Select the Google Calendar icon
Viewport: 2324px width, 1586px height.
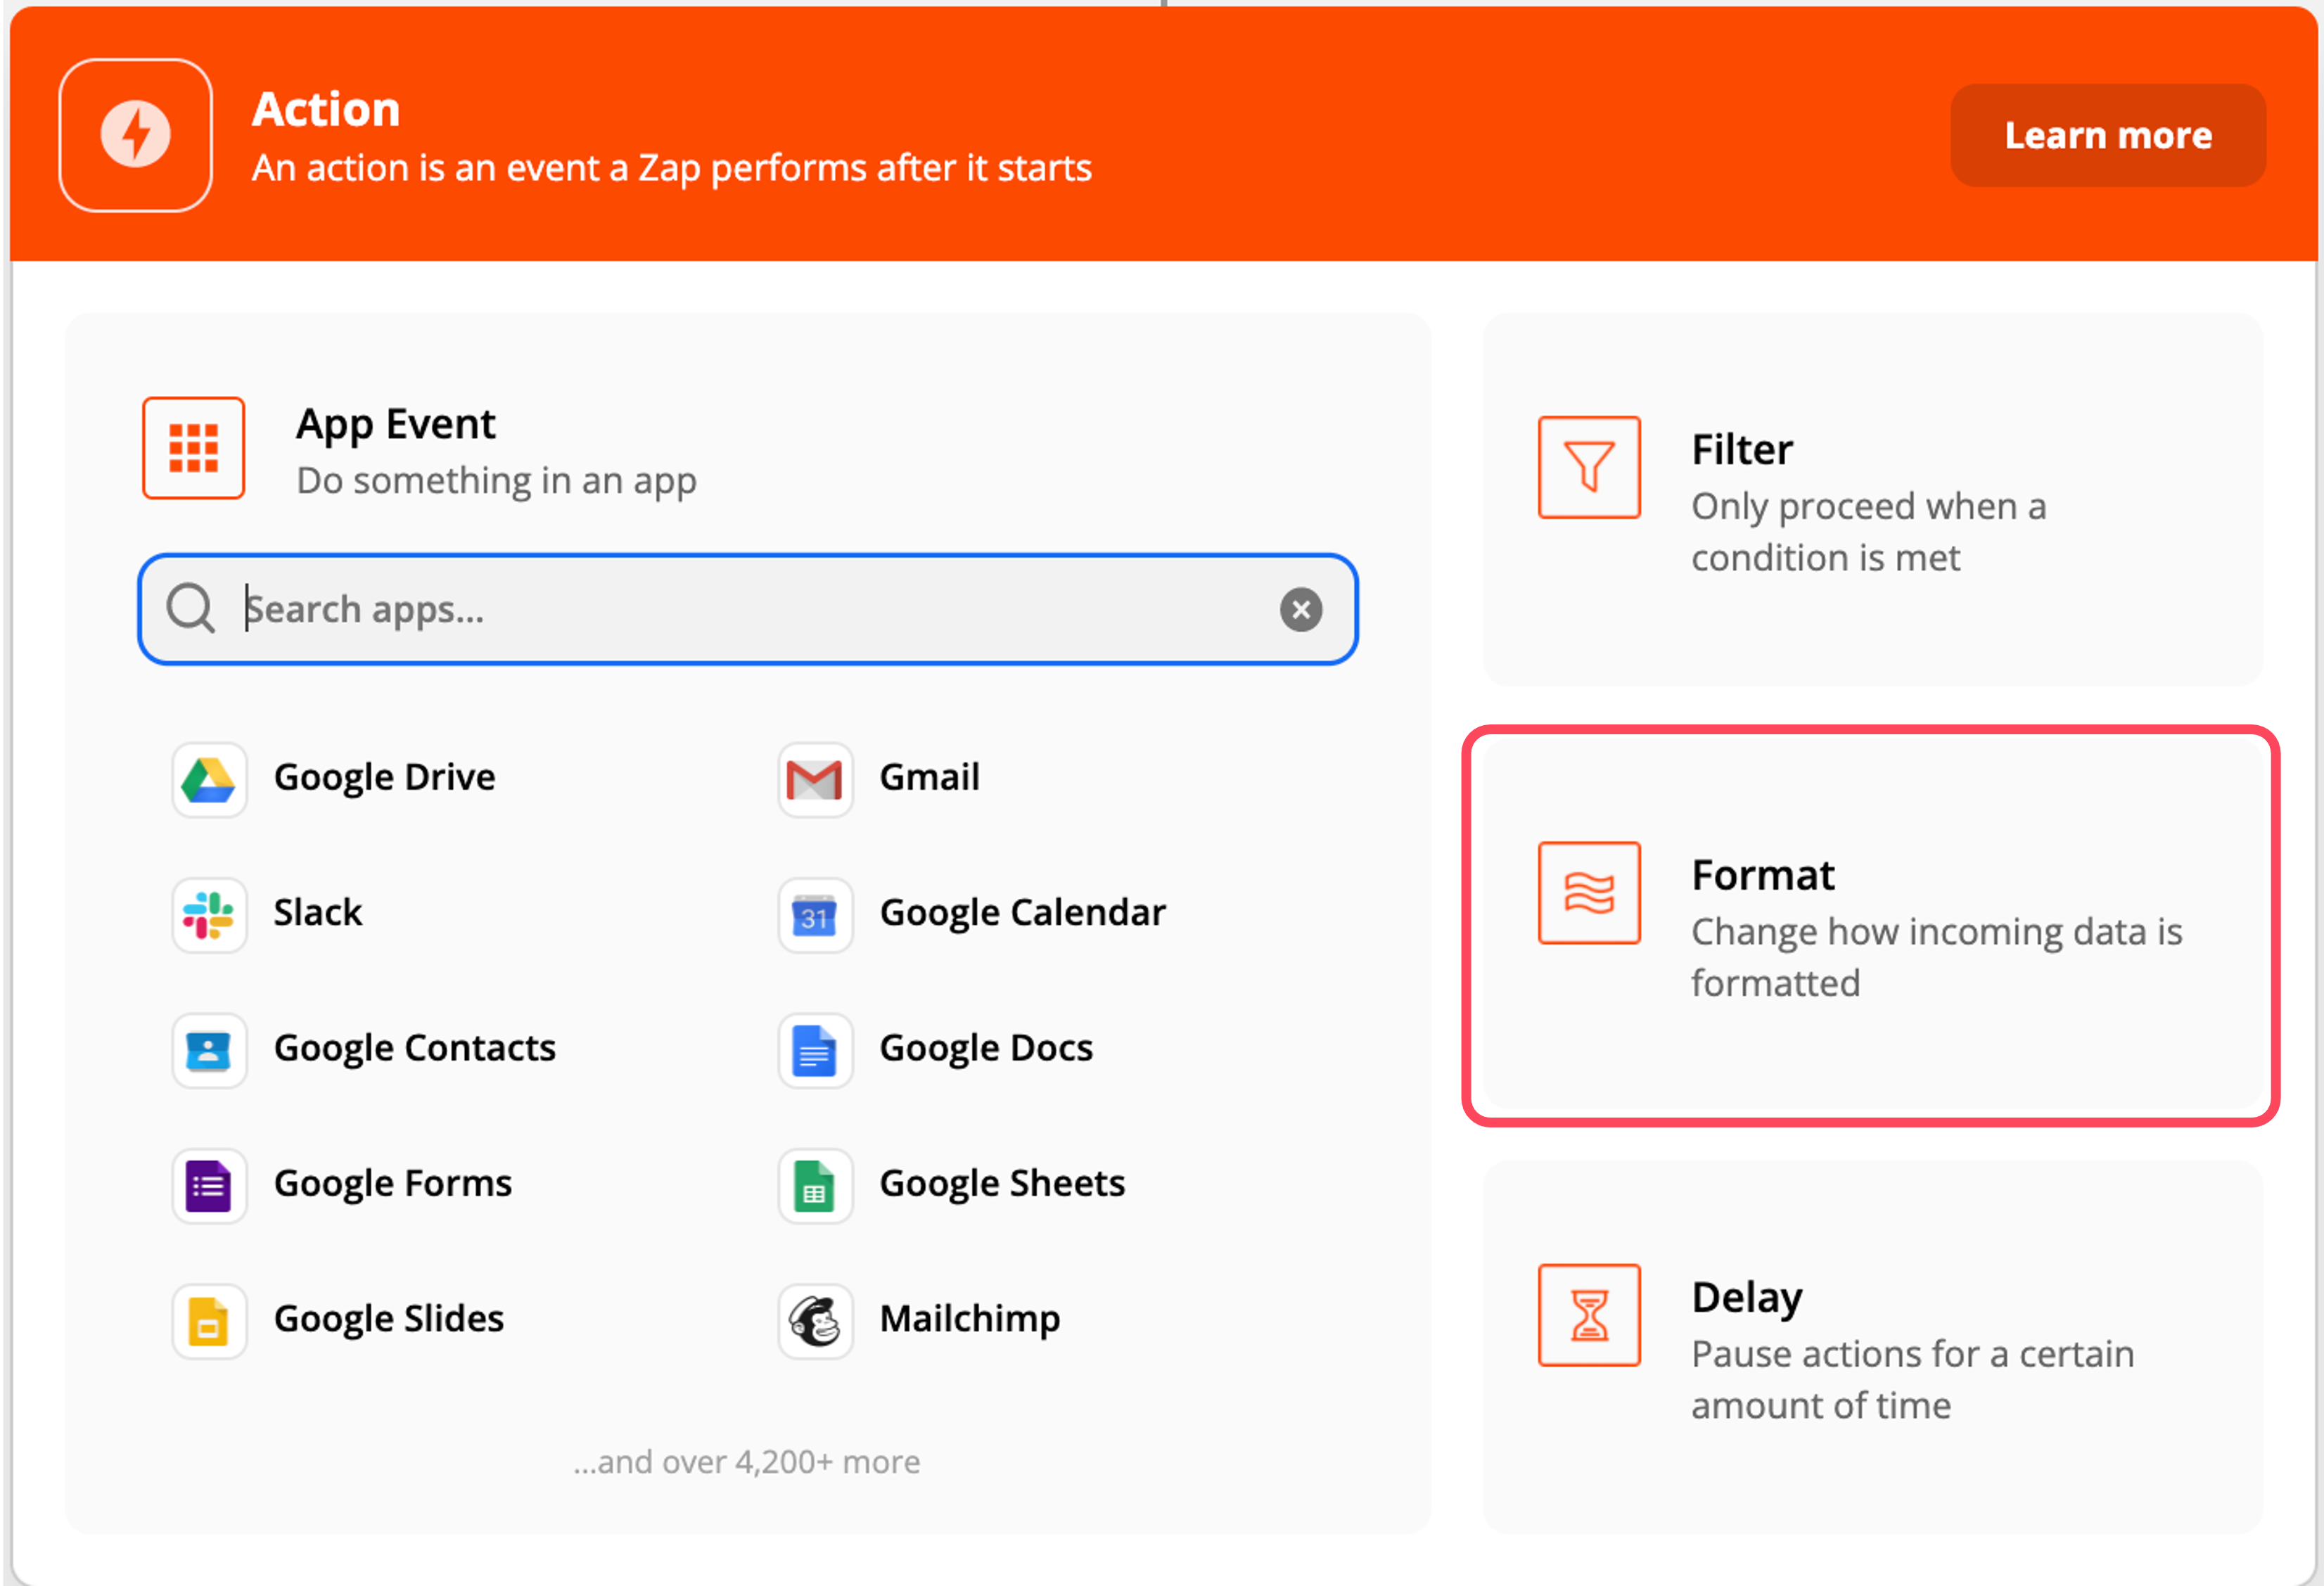point(815,915)
